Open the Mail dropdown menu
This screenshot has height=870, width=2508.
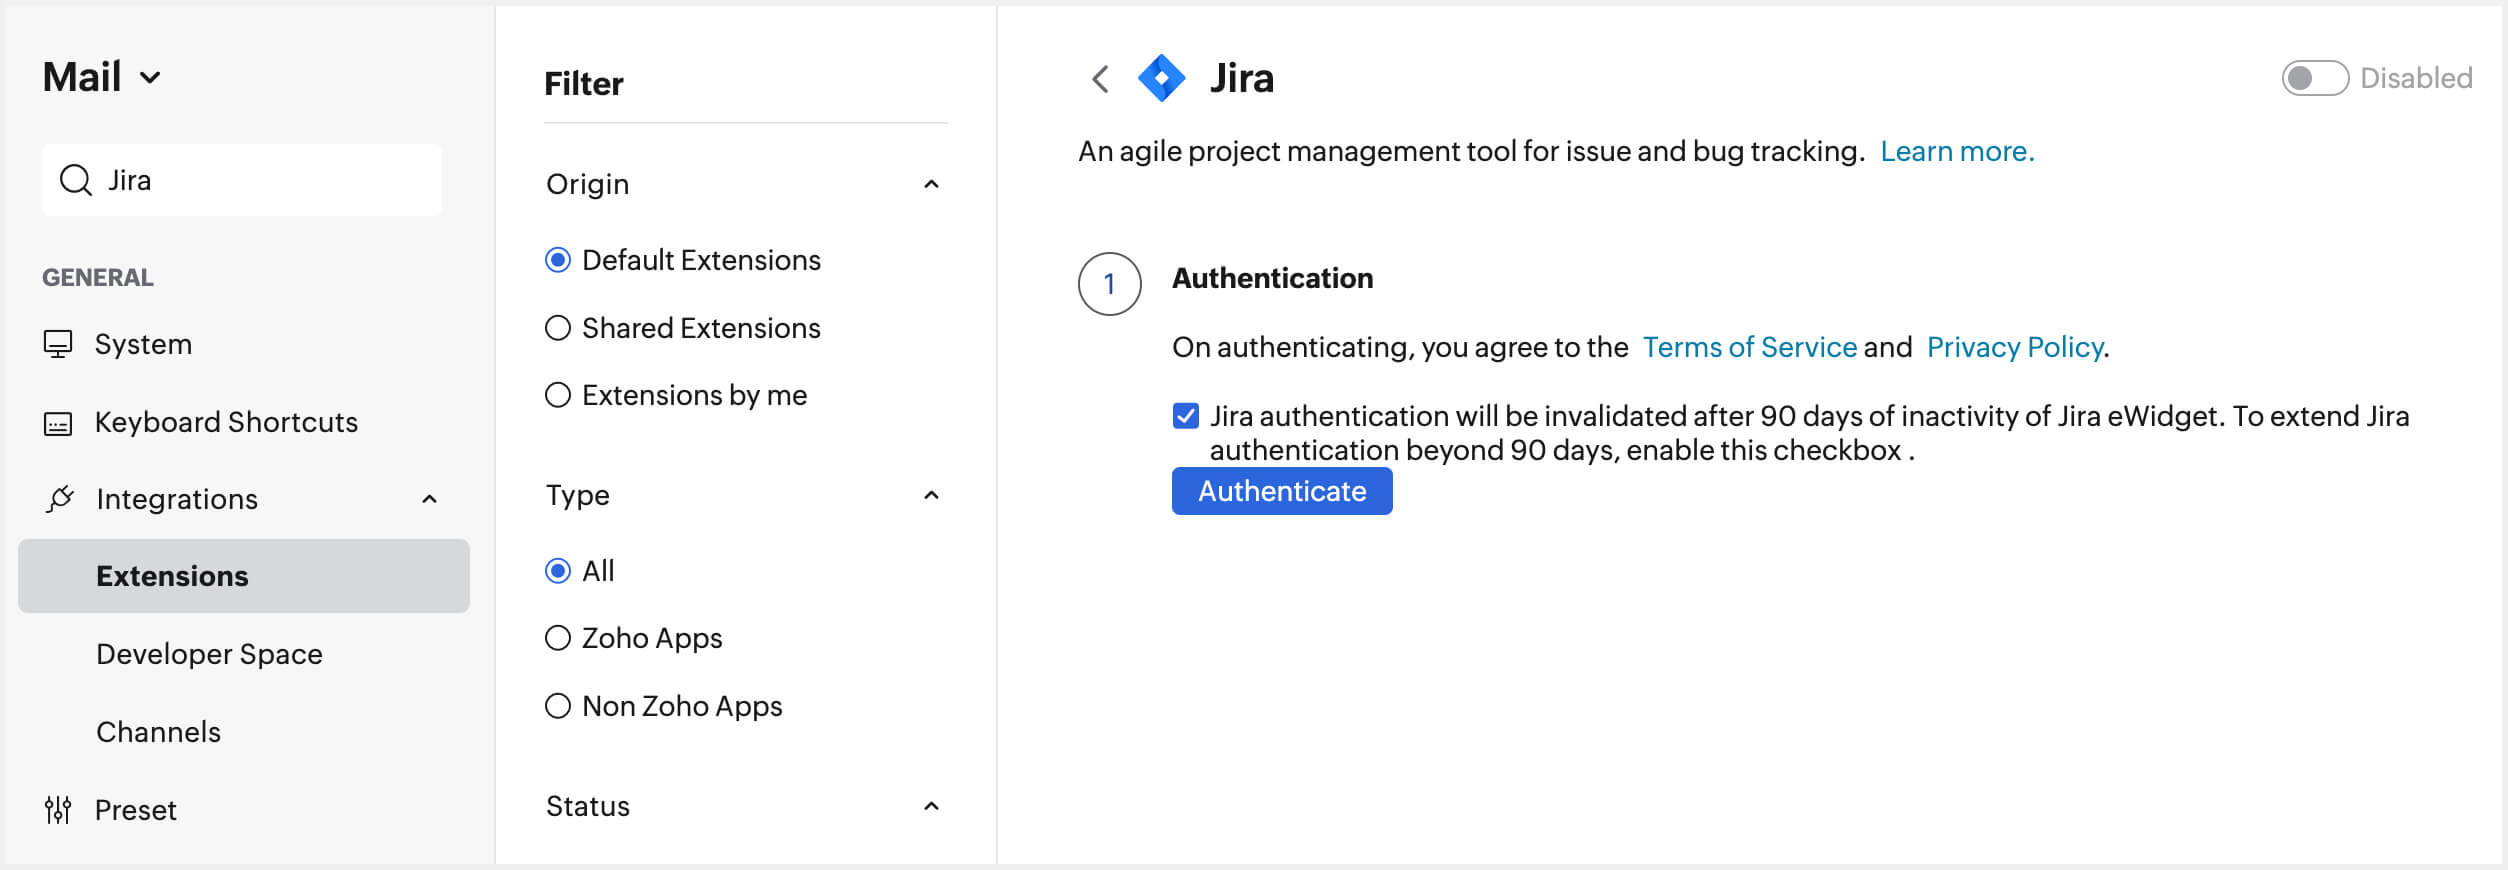pos(101,77)
